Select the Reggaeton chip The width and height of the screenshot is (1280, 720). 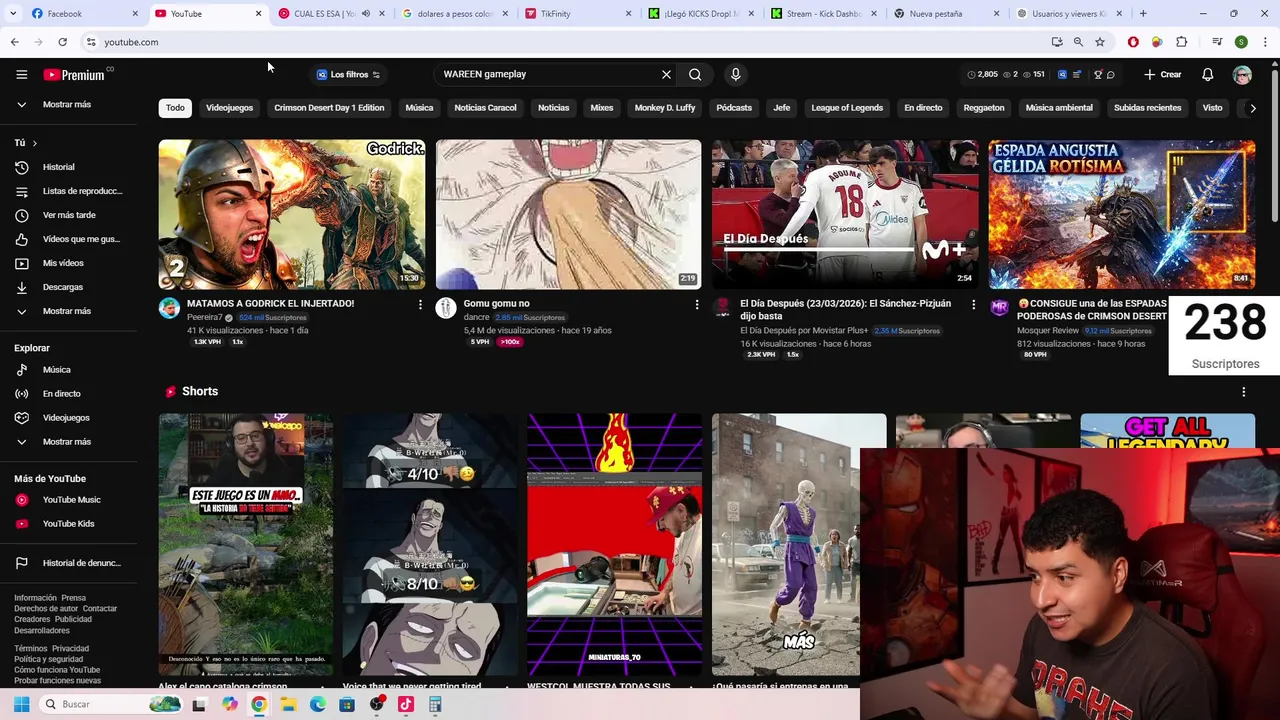pos(984,108)
